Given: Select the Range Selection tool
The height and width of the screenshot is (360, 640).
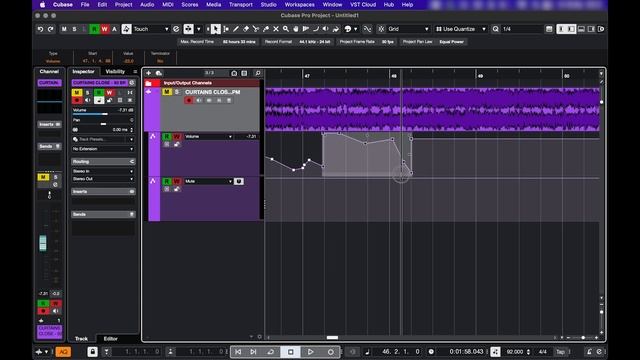Looking at the screenshot, I should (x=226, y=29).
